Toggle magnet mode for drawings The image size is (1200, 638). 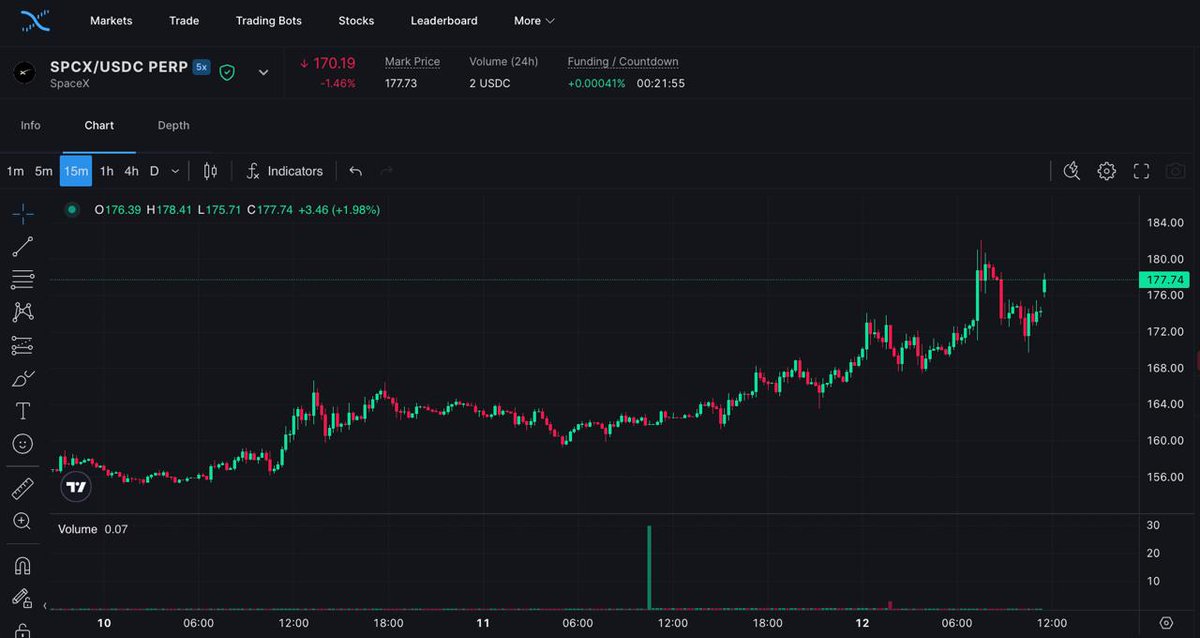click(22, 565)
